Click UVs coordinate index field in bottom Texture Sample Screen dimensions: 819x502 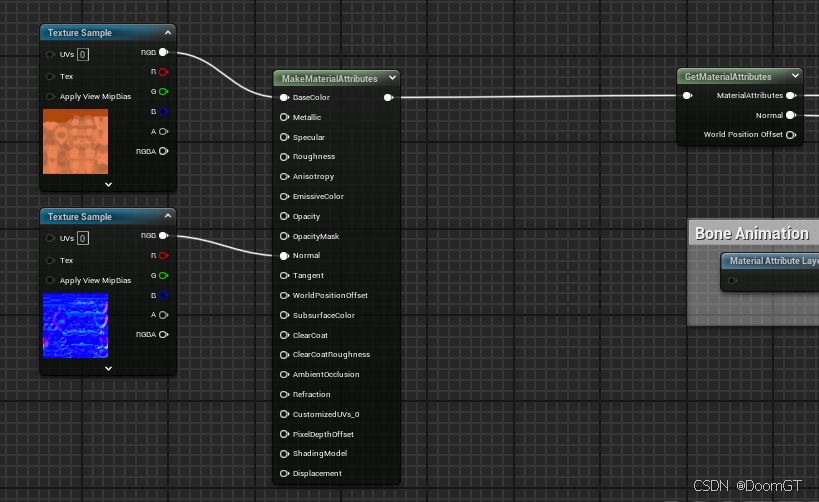tap(83, 238)
